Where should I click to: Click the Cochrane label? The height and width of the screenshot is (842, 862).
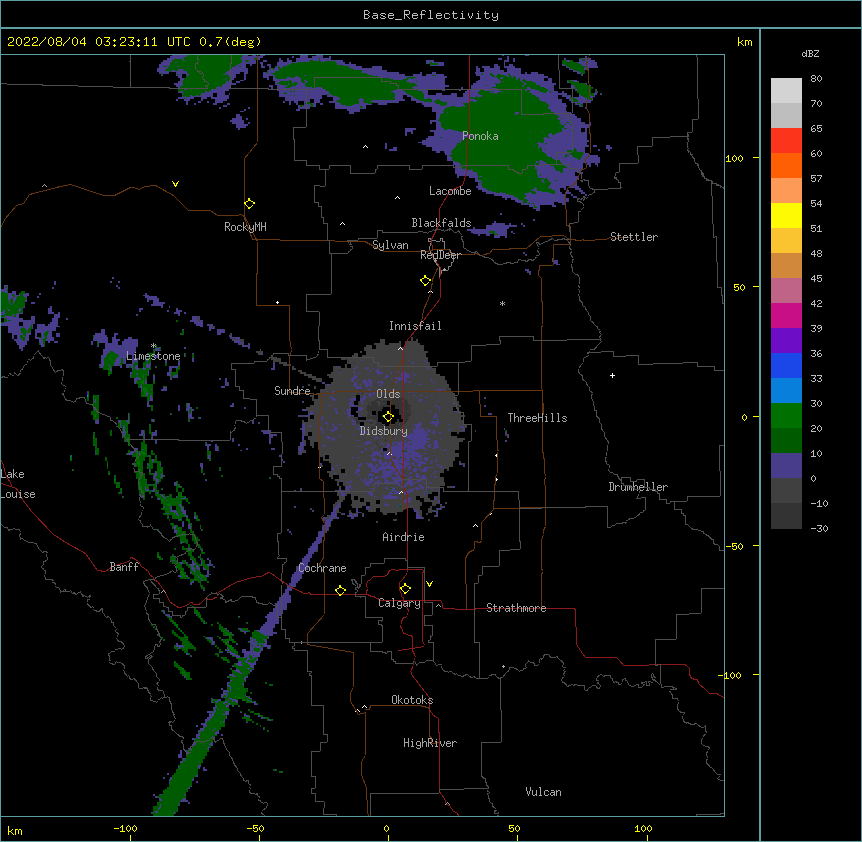click(x=322, y=568)
